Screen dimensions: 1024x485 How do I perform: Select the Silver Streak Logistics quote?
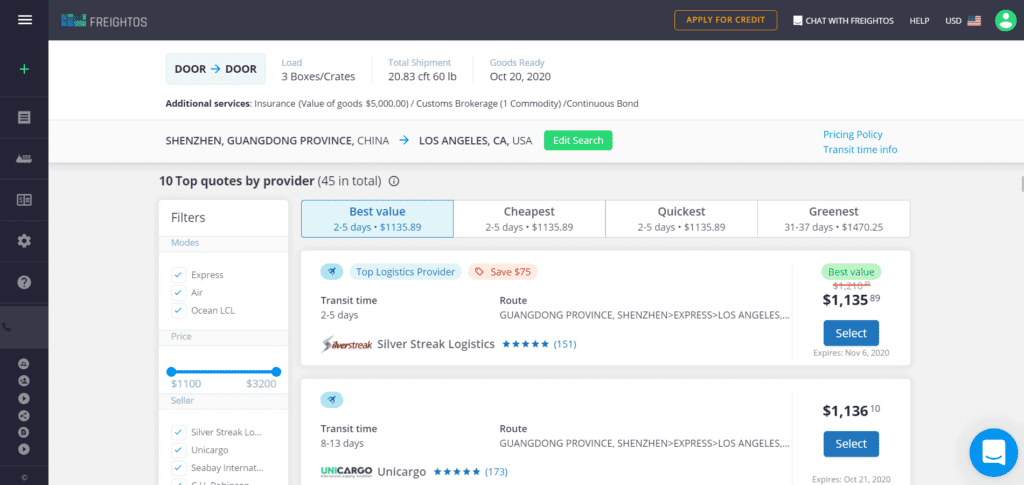point(851,333)
